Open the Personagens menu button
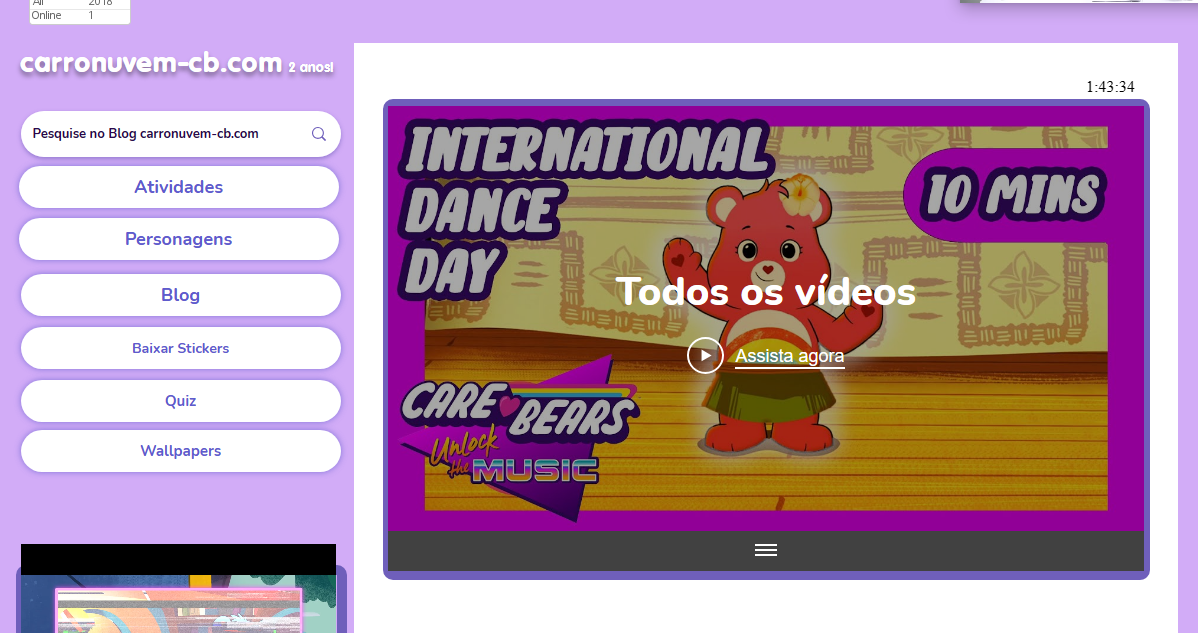This screenshot has width=1198, height=633. 179,239
